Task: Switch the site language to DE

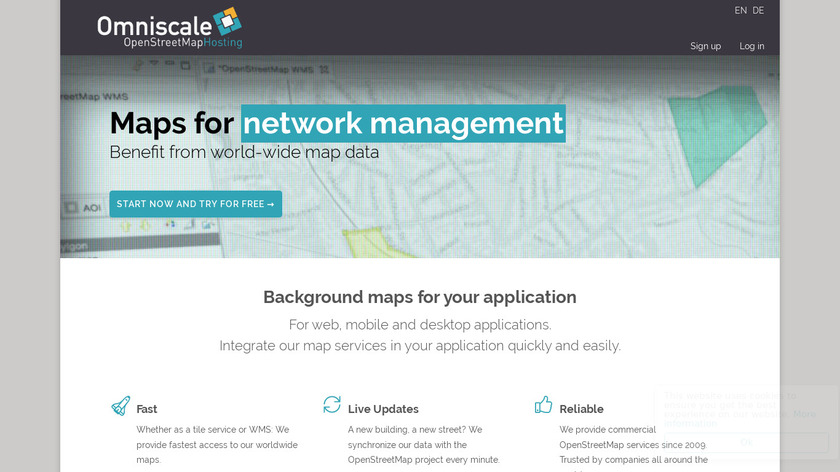Action: click(x=758, y=10)
